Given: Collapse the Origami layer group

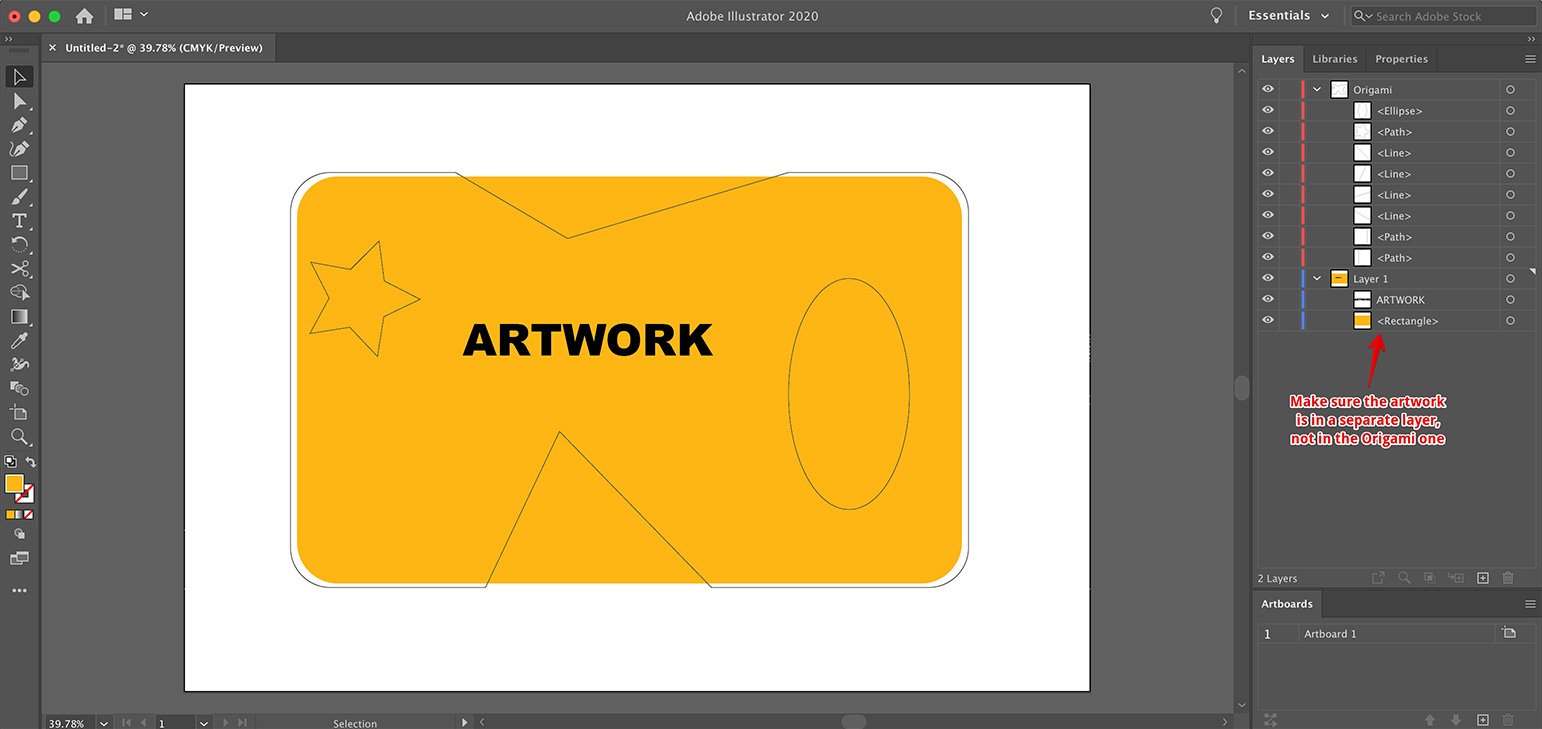Looking at the screenshot, I should (1316, 89).
